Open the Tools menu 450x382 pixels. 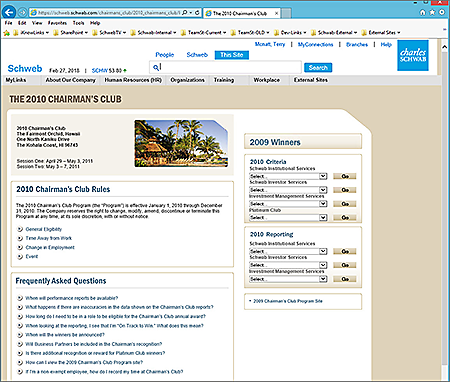(x=78, y=23)
